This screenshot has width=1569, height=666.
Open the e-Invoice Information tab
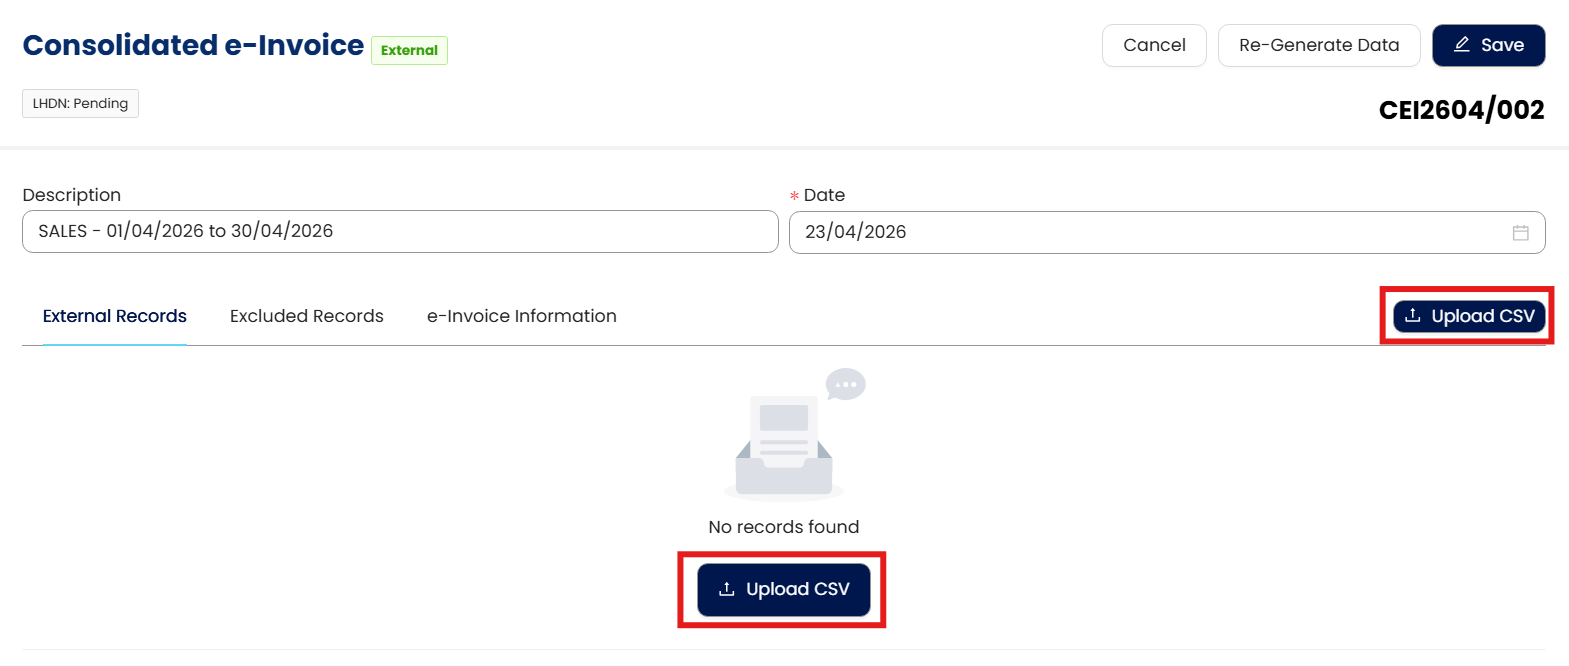coord(521,316)
